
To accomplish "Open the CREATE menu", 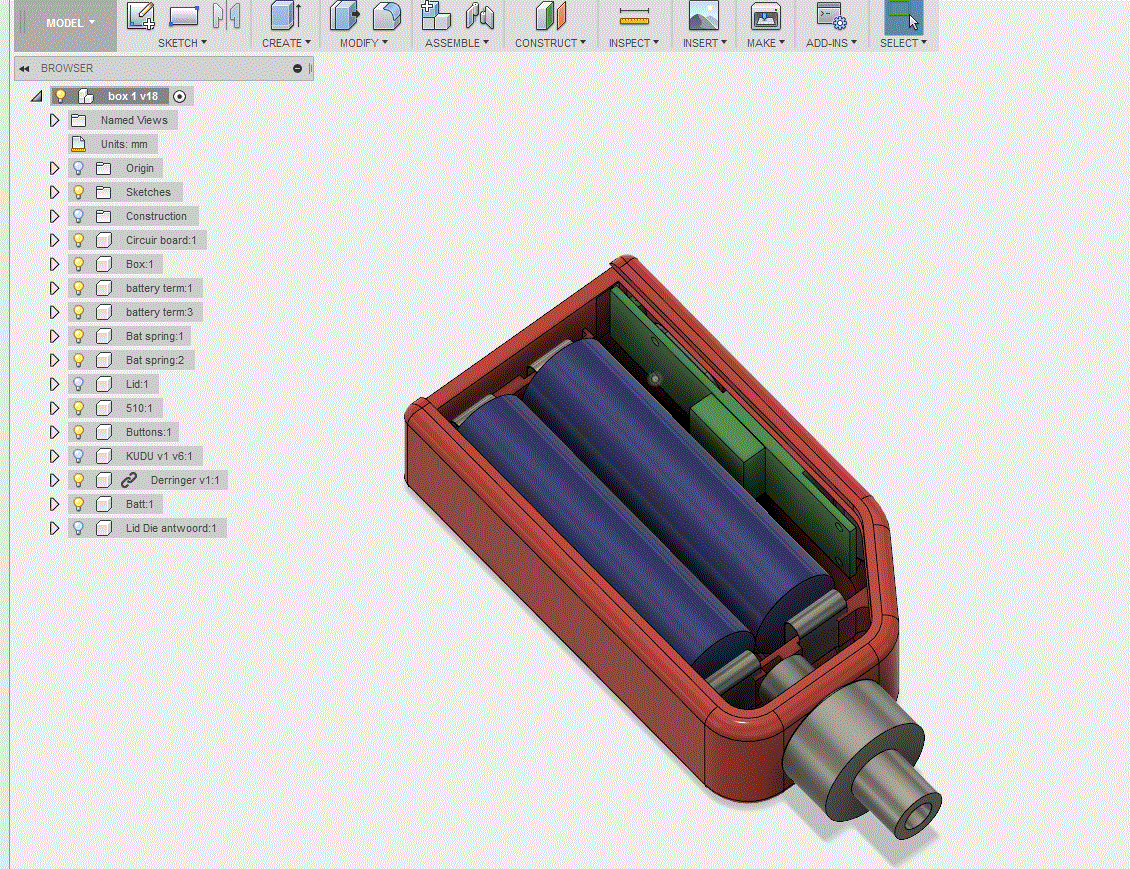I will (x=286, y=43).
